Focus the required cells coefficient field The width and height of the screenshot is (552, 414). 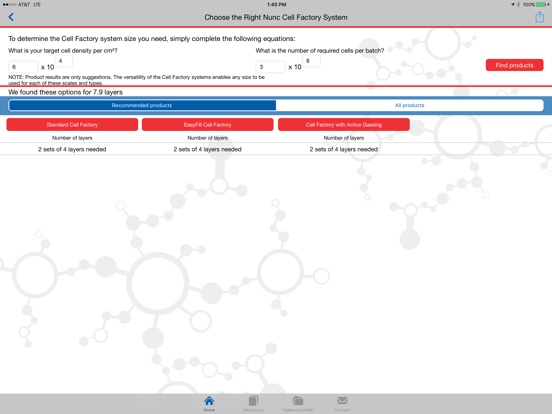pos(270,67)
